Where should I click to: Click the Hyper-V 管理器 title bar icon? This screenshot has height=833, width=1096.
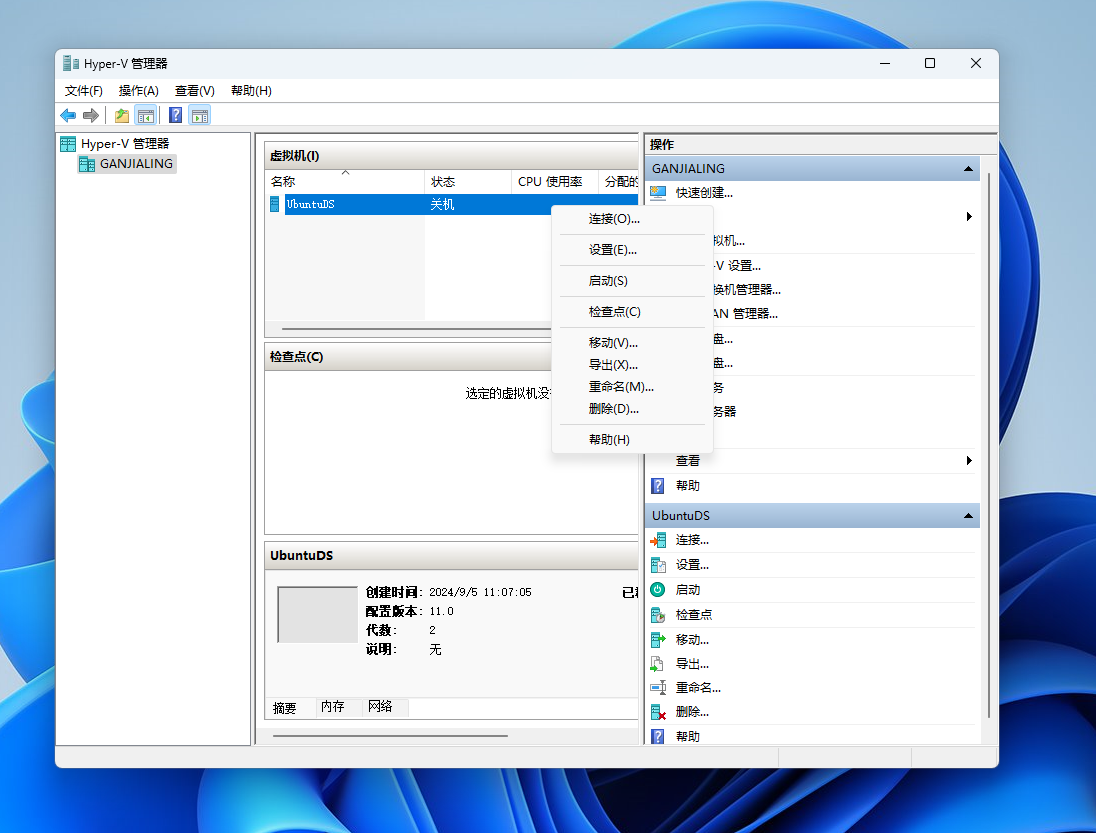pos(71,64)
